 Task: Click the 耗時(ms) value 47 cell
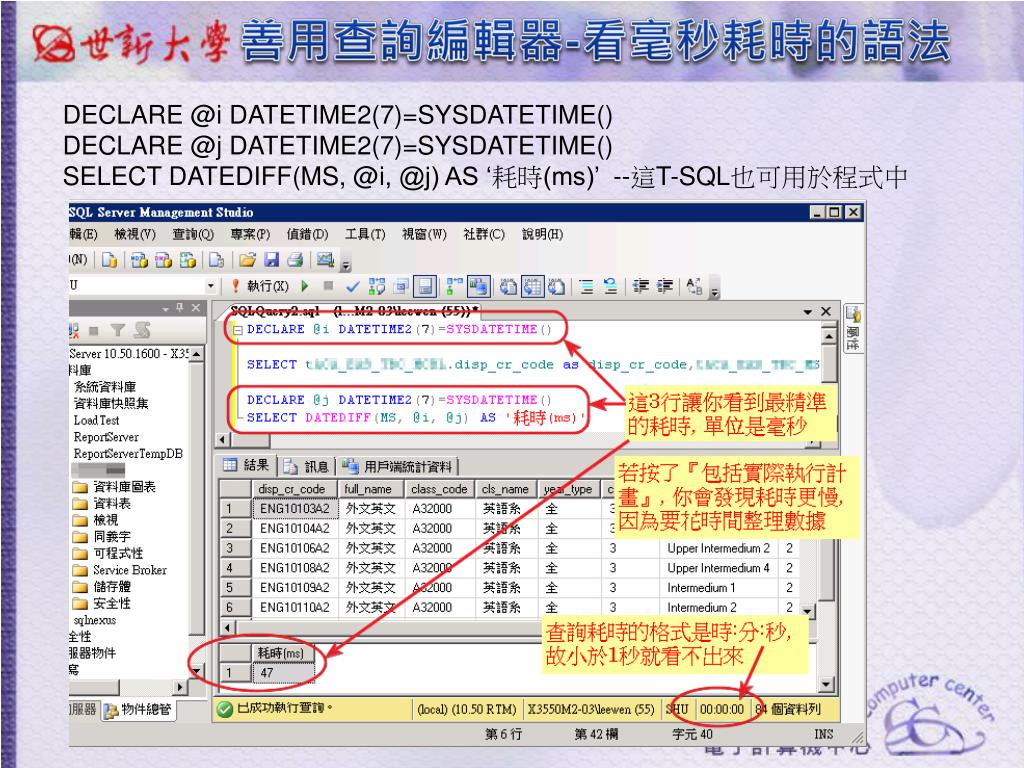284,673
